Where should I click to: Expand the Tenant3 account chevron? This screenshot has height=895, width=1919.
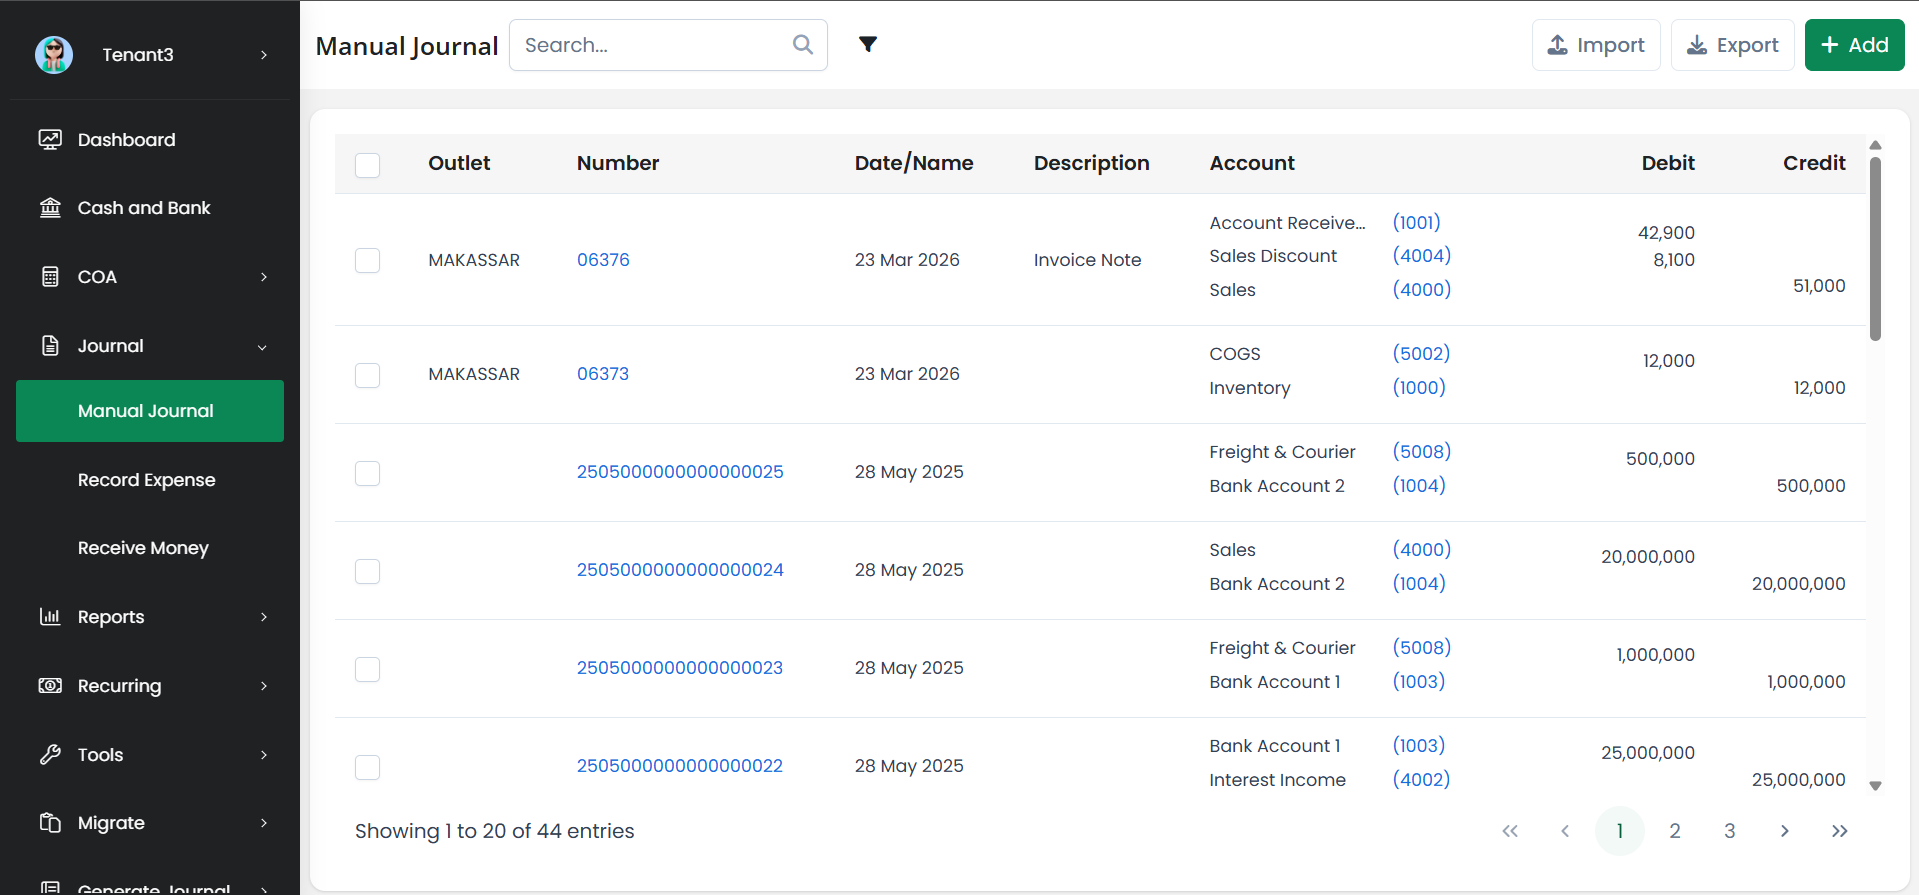pos(264,55)
